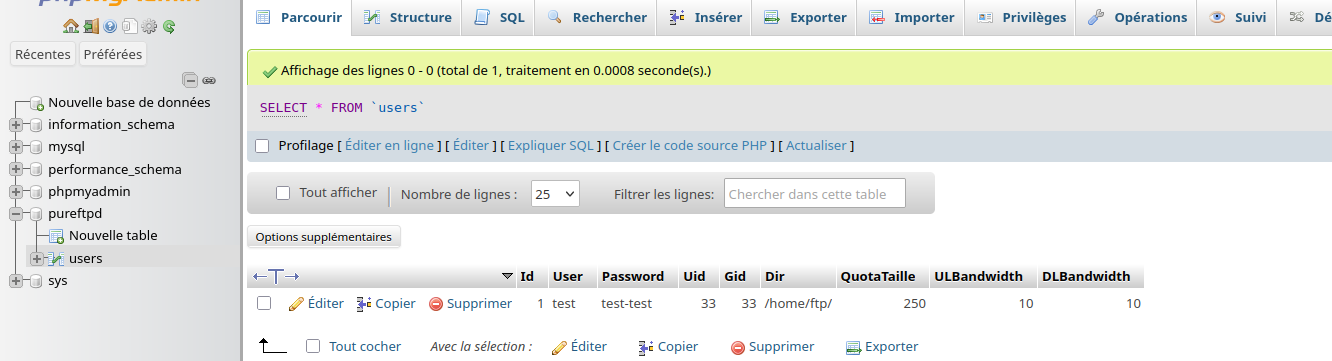1332x361 pixels.
Task: Expand performance_schema database node
Action: click(16, 170)
